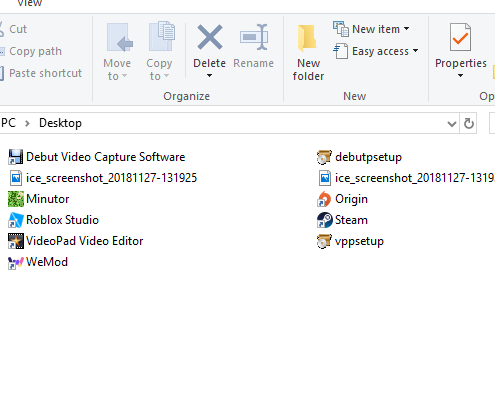Click the debutpsetup file name
Image resolution: width=495 pixels, height=395 pixels.
coord(368,157)
